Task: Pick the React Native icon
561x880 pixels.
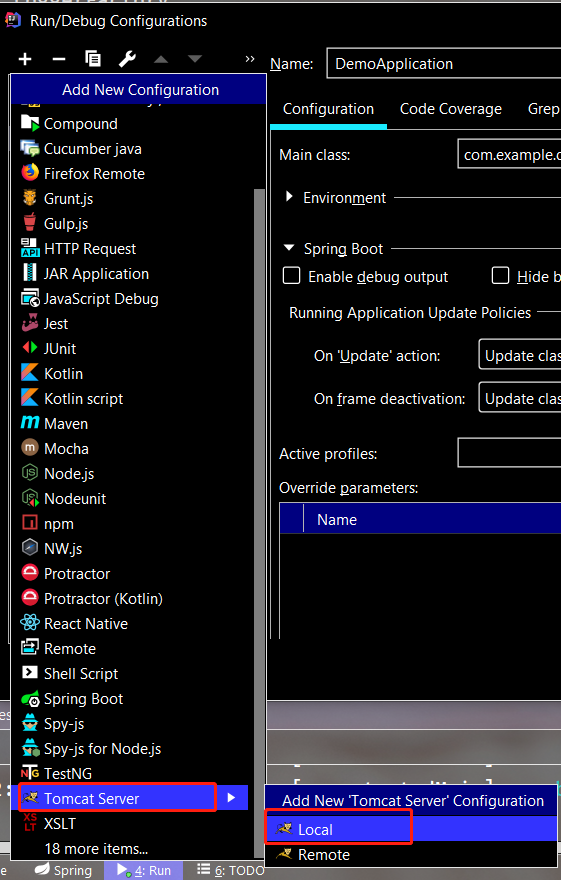Action: coord(30,623)
